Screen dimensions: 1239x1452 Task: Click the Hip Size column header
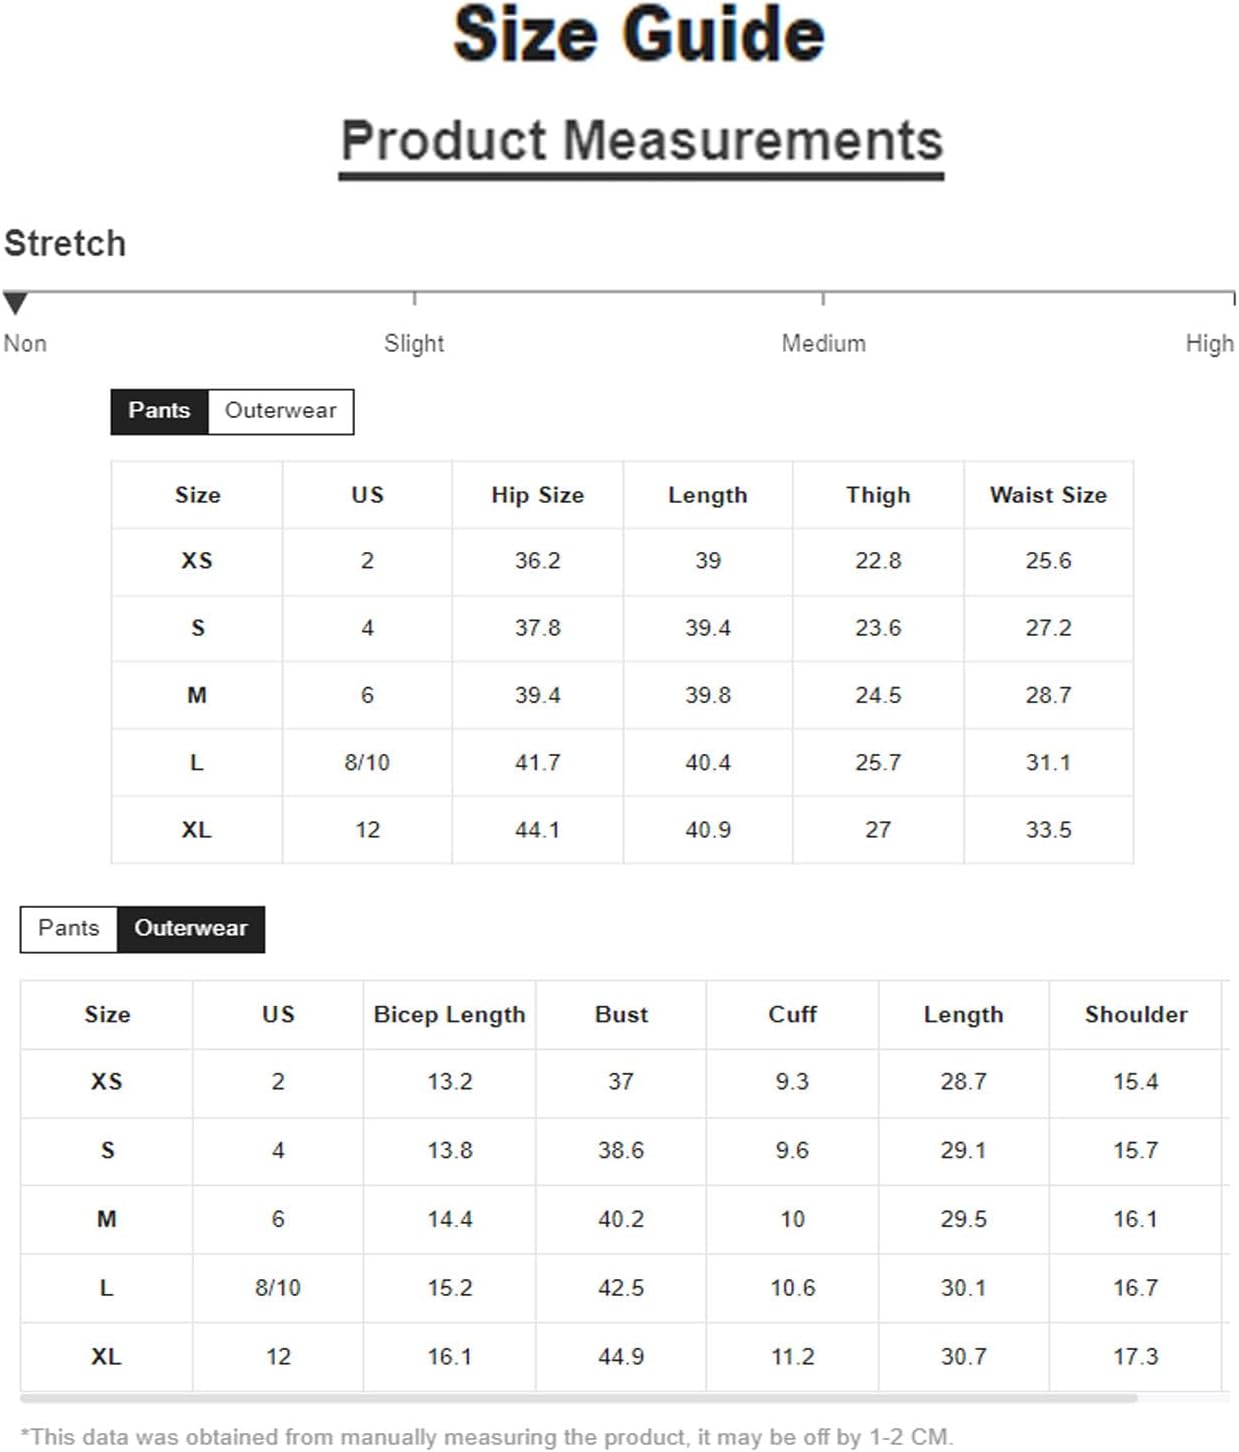(x=538, y=495)
